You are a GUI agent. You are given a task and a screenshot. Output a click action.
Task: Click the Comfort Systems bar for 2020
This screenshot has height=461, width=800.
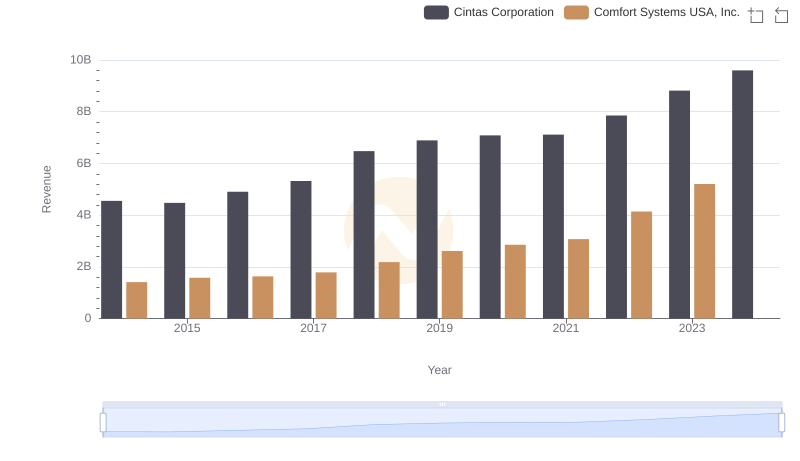coord(515,281)
